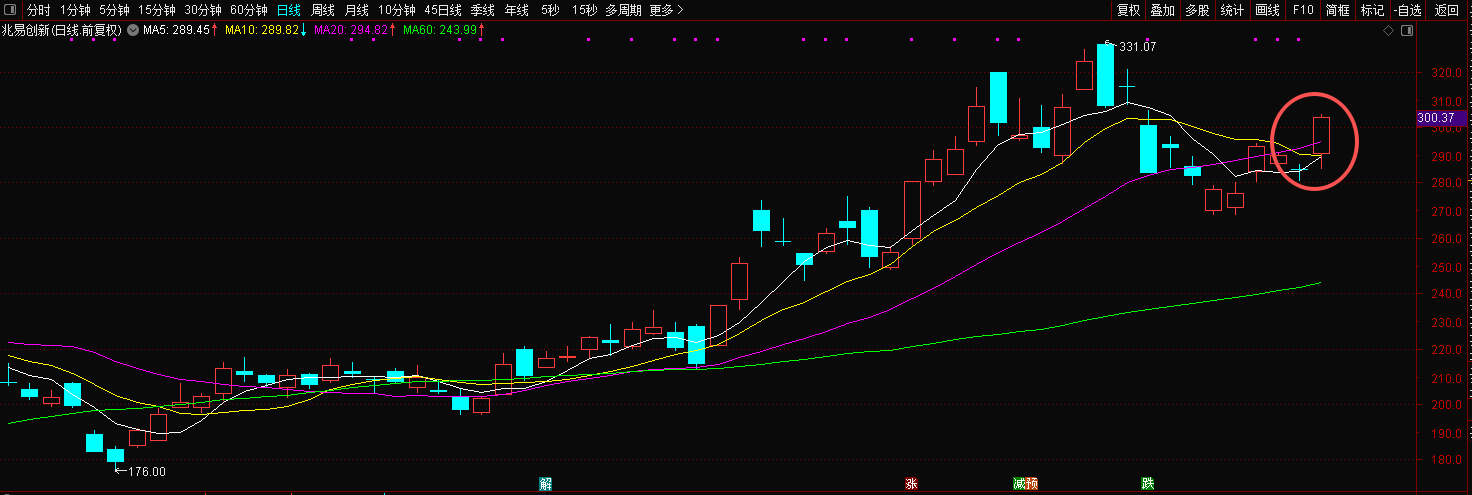The height and width of the screenshot is (495, 1472).
Task: Click the panel toggle icon at top-left
Action: (x=10, y=10)
